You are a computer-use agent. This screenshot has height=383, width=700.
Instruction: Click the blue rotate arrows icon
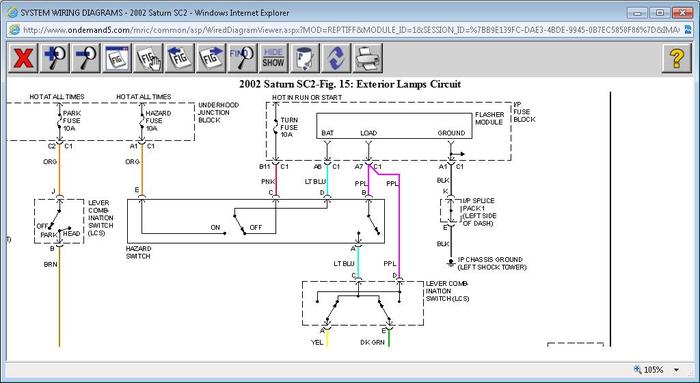(x=336, y=58)
